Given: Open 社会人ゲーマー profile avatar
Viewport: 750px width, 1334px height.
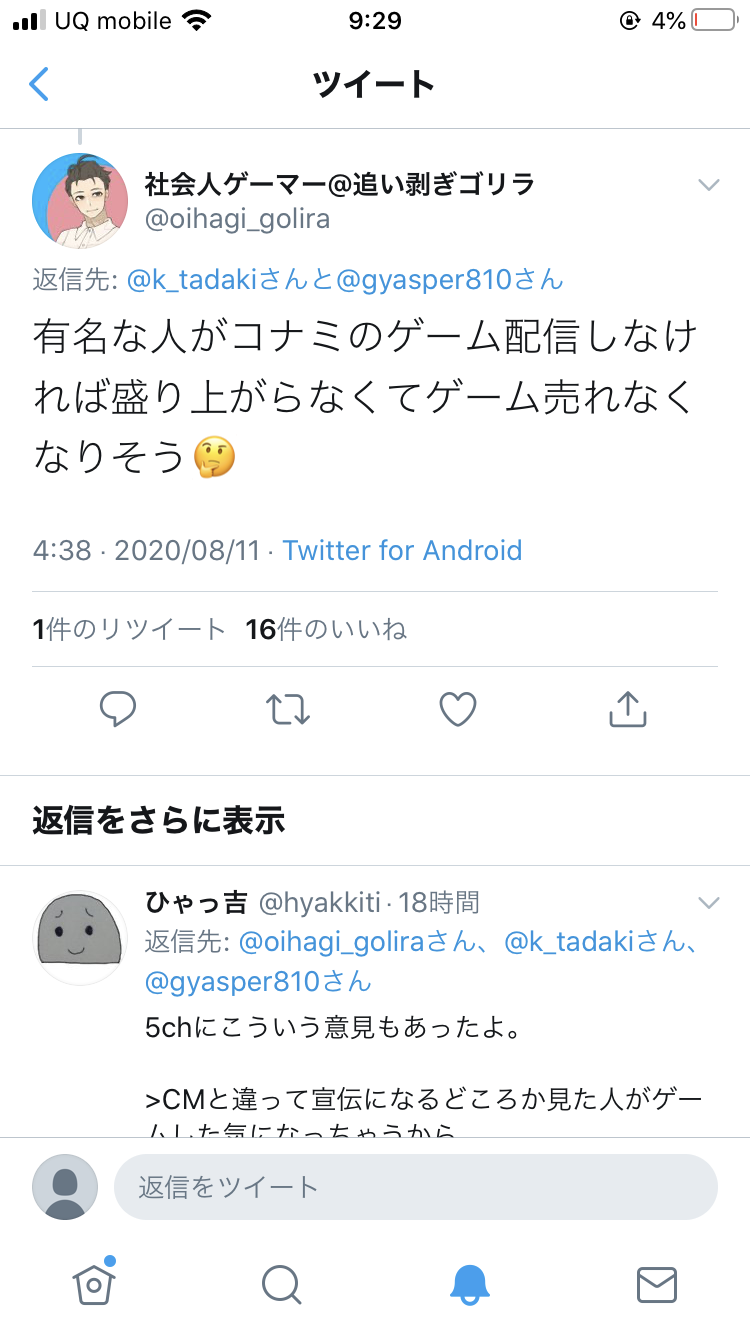Looking at the screenshot, I should click(x=80, y=201).
